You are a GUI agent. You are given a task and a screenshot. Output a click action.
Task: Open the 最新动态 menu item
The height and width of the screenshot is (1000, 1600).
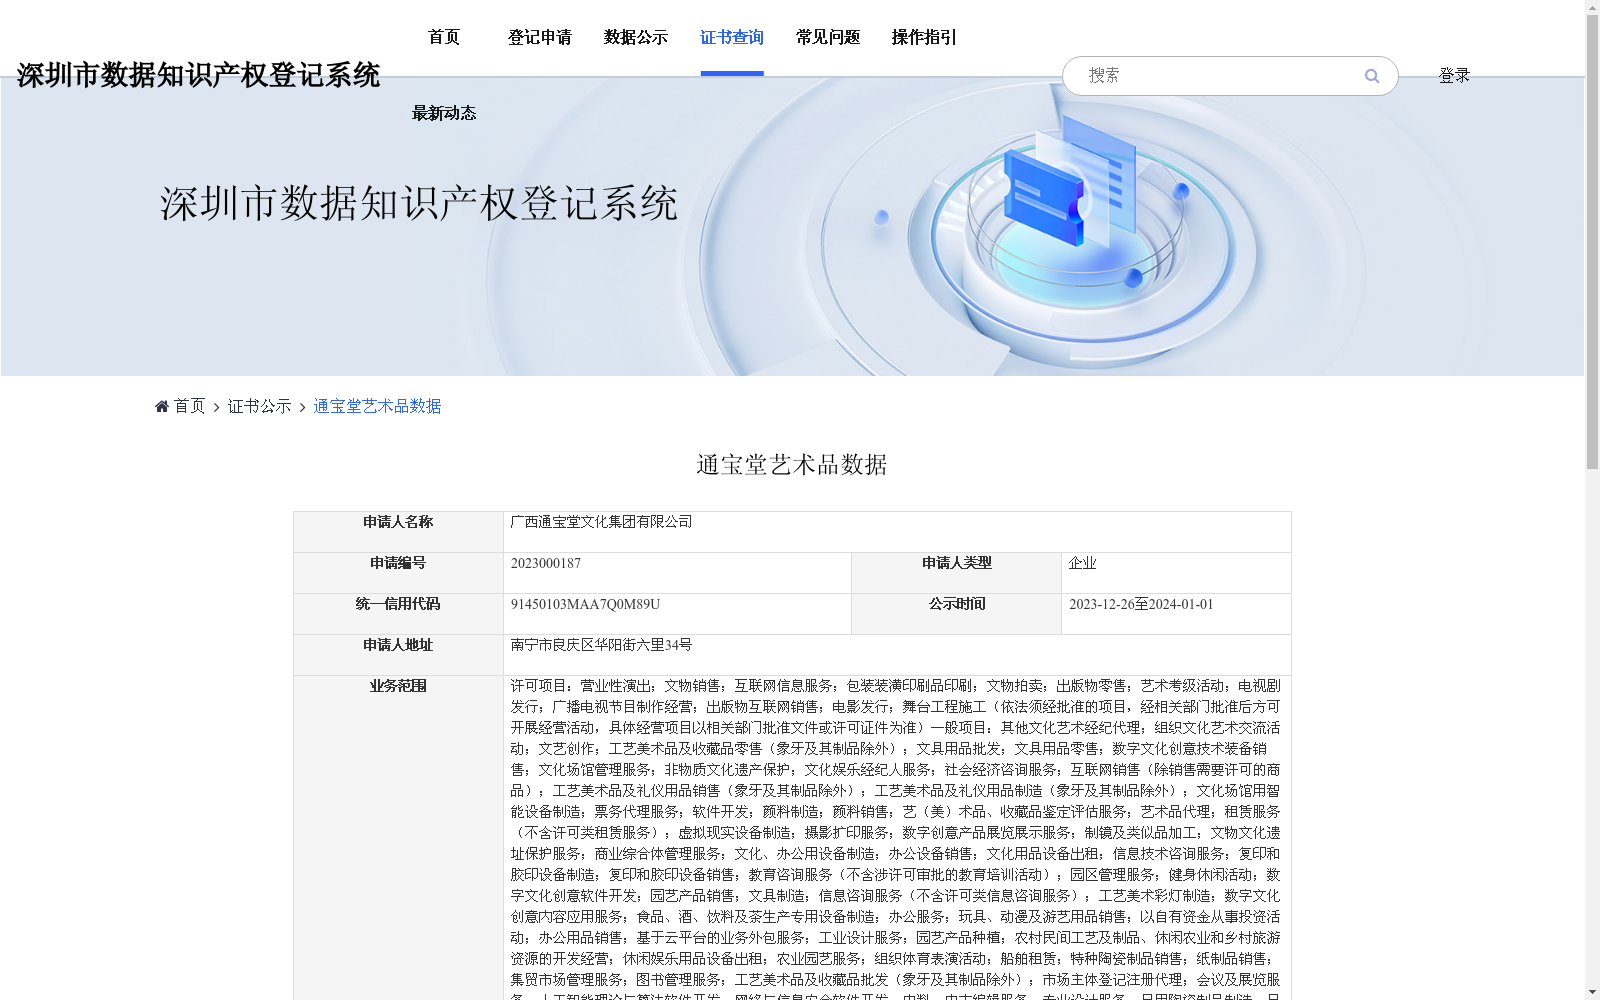tap(444, 113)
